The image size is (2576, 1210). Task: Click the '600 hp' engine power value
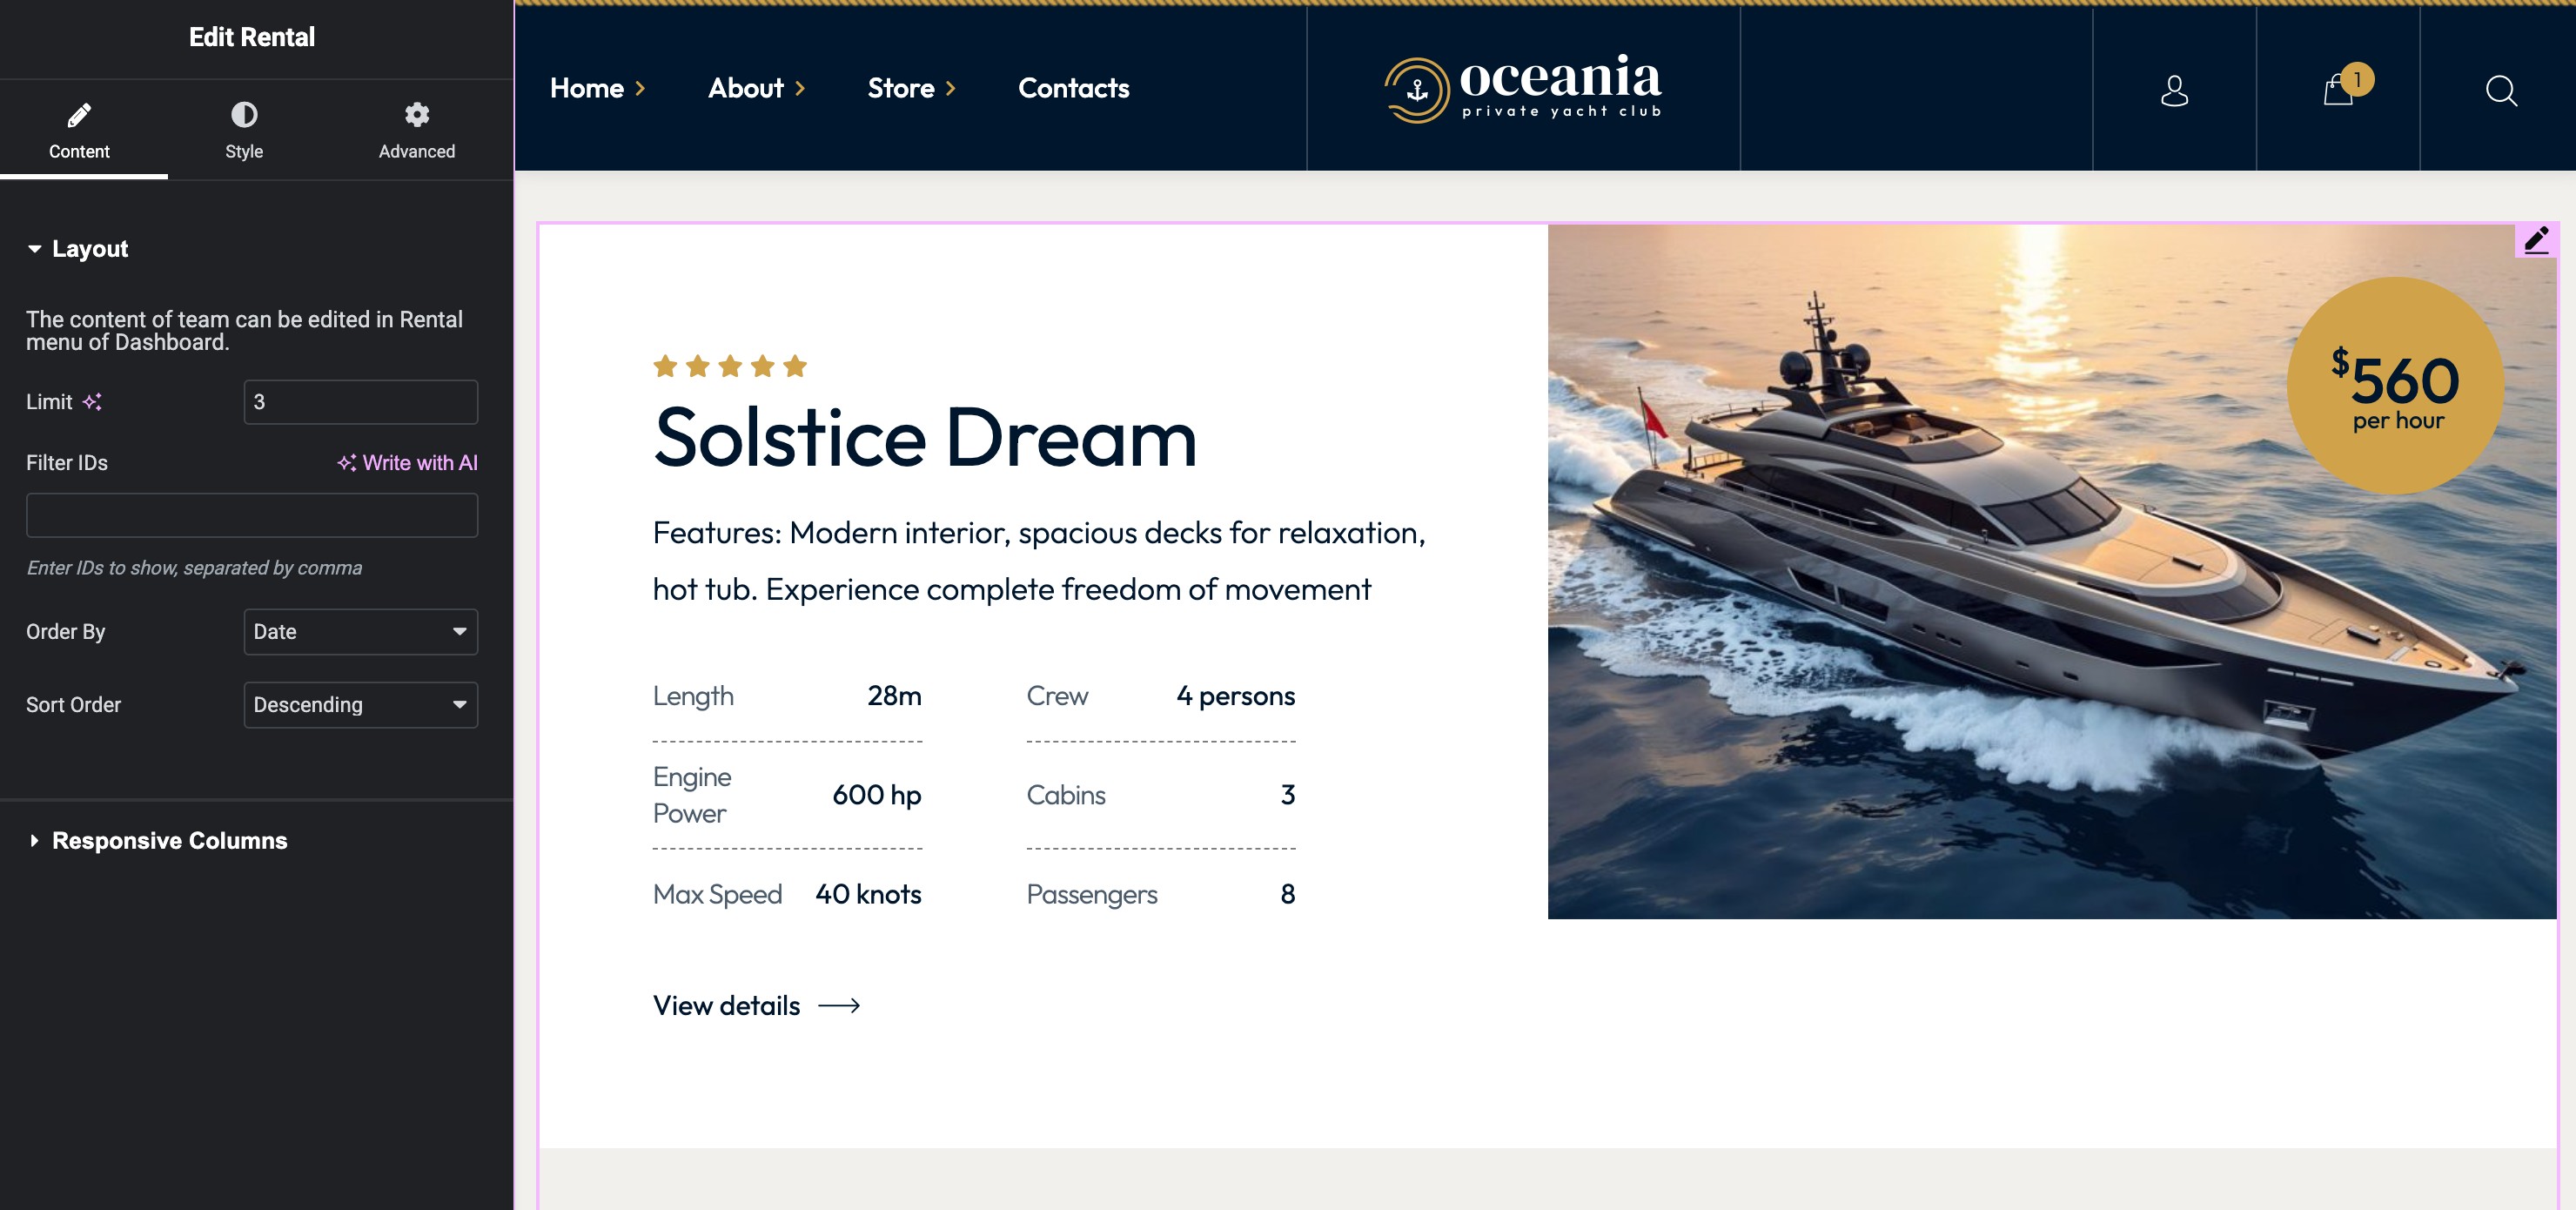877,795
